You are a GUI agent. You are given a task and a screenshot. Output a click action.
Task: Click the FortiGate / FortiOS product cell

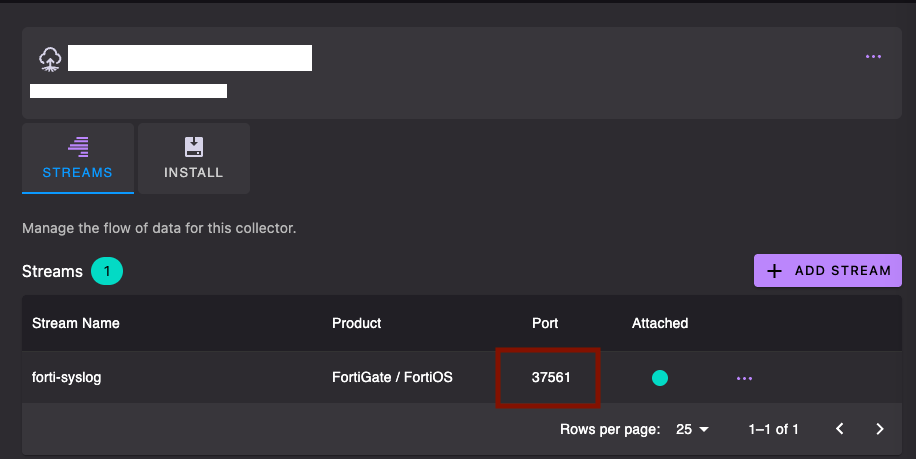pos(392,378)
